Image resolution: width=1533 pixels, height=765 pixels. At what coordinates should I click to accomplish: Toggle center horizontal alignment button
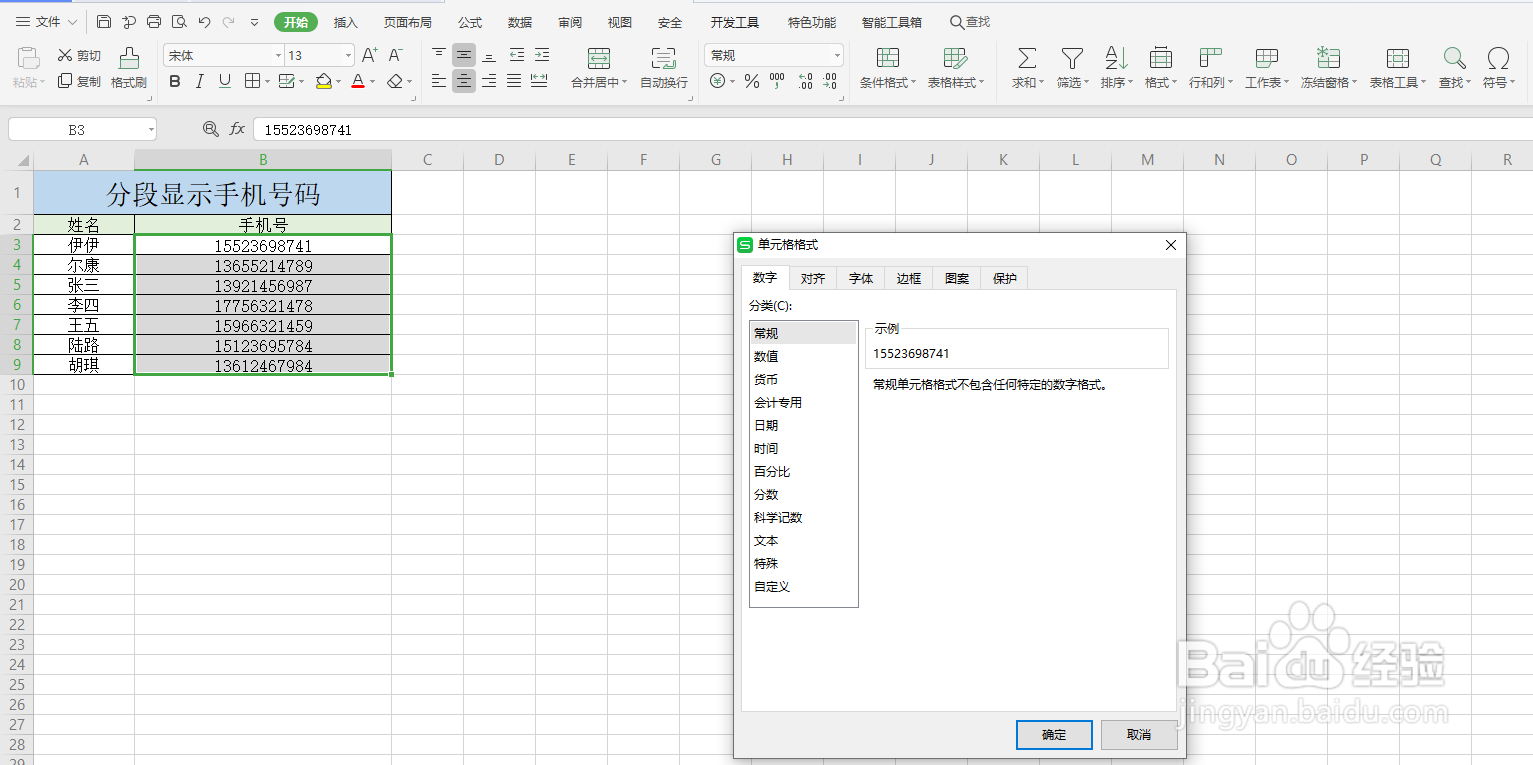pyautogui.click(x=464, y=81)
